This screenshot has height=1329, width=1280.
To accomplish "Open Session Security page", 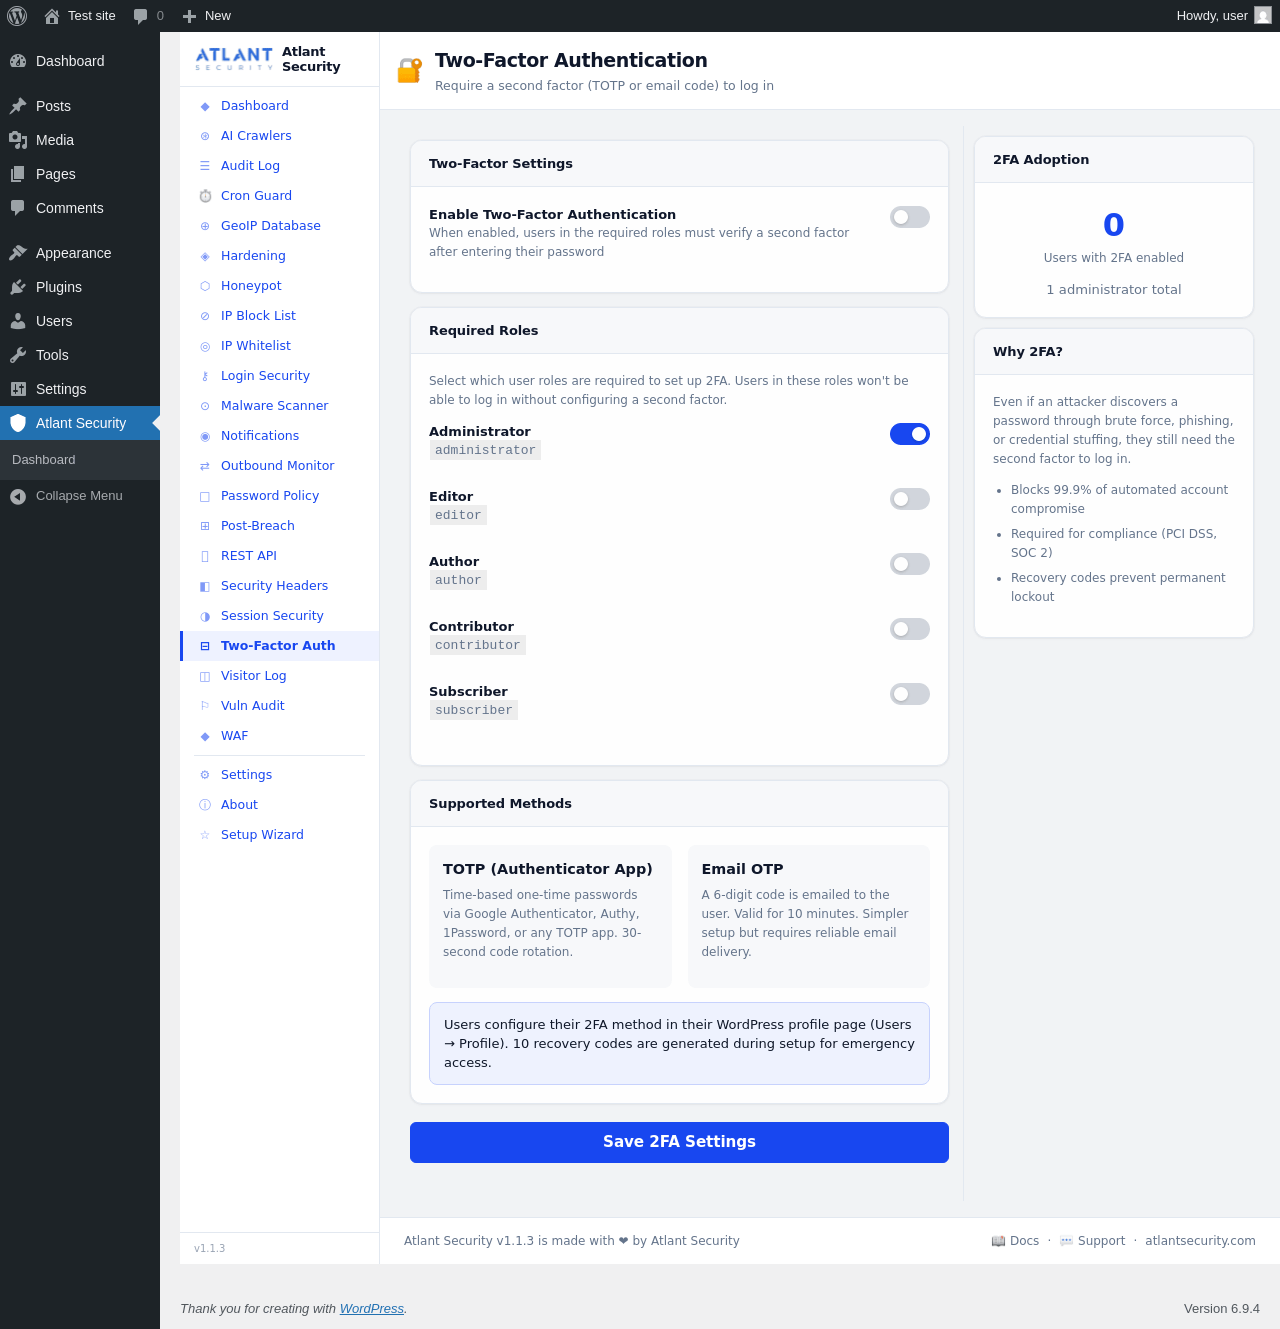I will 279,616.
